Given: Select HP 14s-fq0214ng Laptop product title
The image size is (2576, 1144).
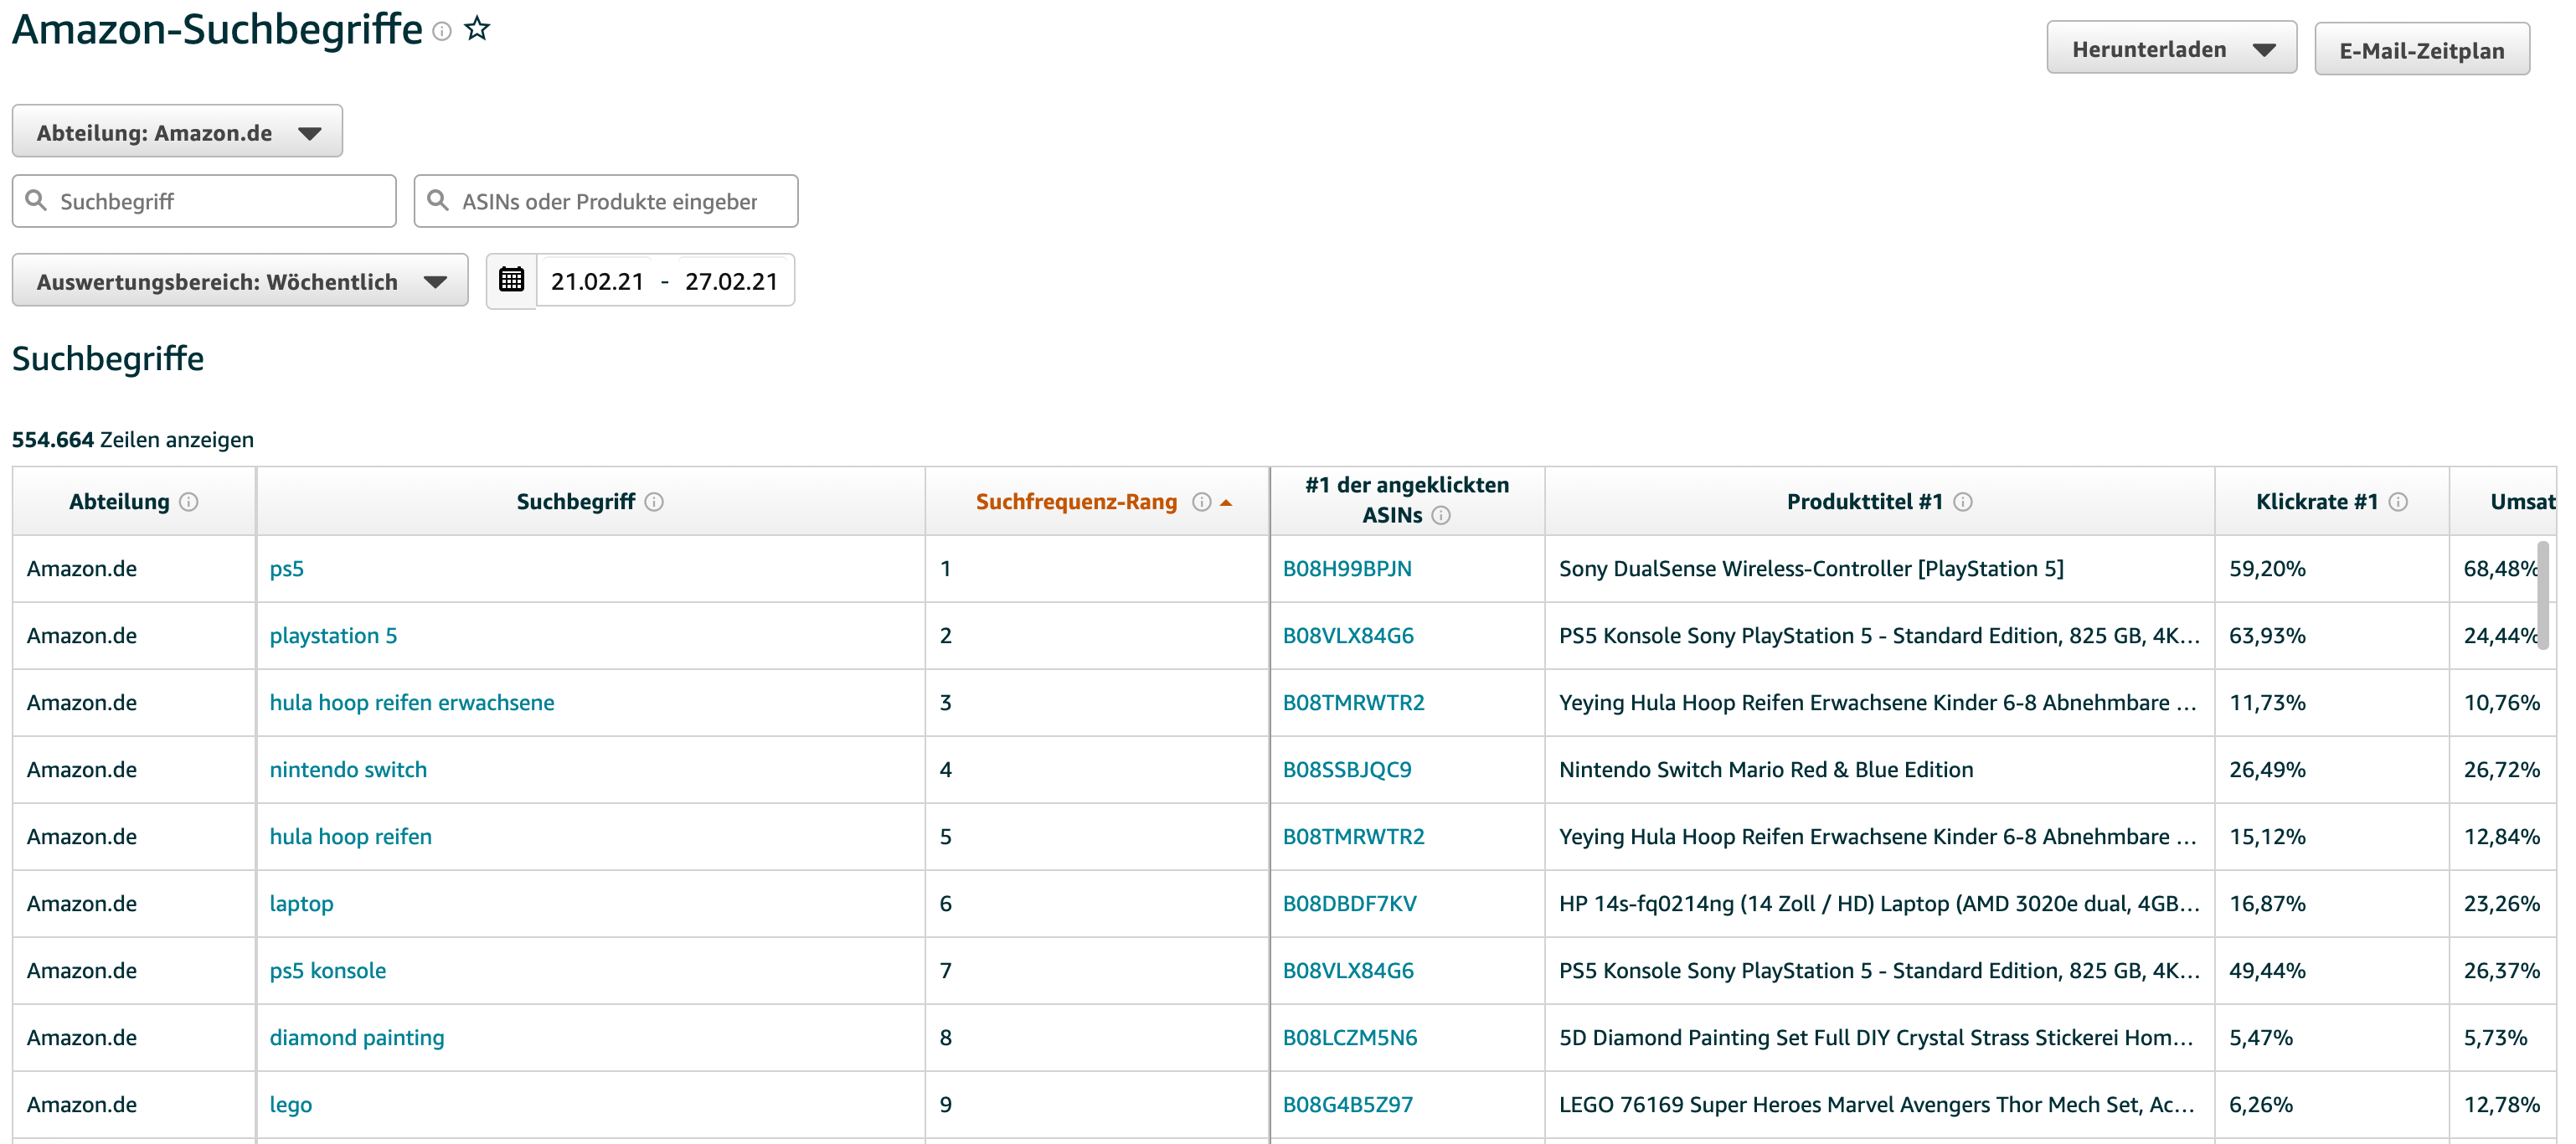Looking at the screenshot, I should point(1879,904).
